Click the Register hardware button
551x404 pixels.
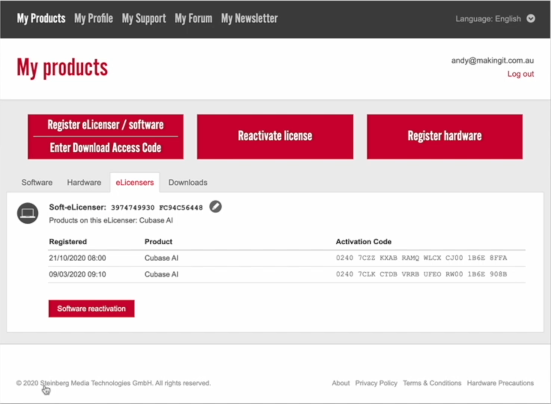445,136
